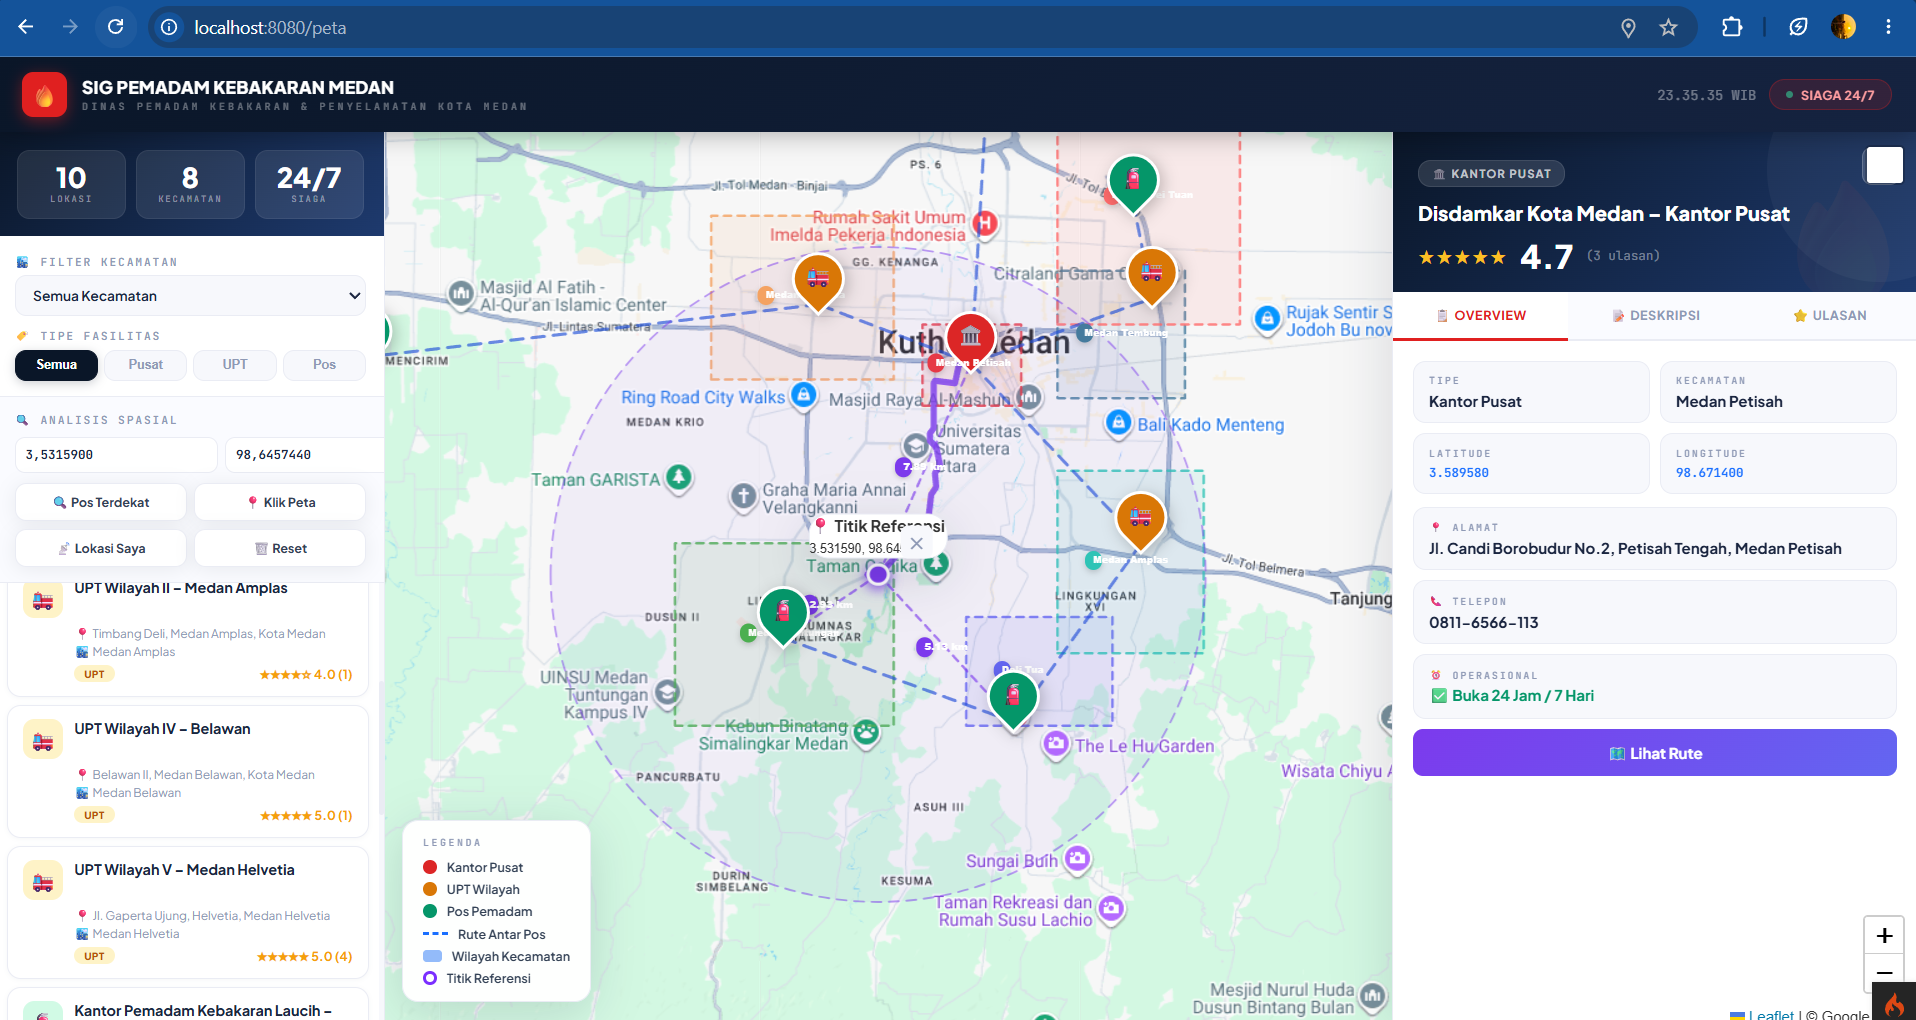Image resolution: width=1916 pixels, height=1020 pixels.
Task: Click the hospital icon by Rumah Sakit Umum
Action: (x=985, y=224)
